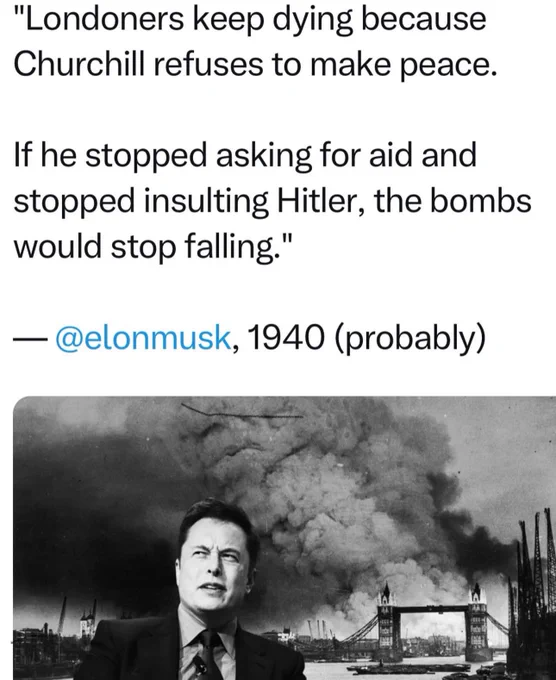Screen dimensions: 556x680
Task: Click the "1940 (probably)" text
Action: coord(366,339)
